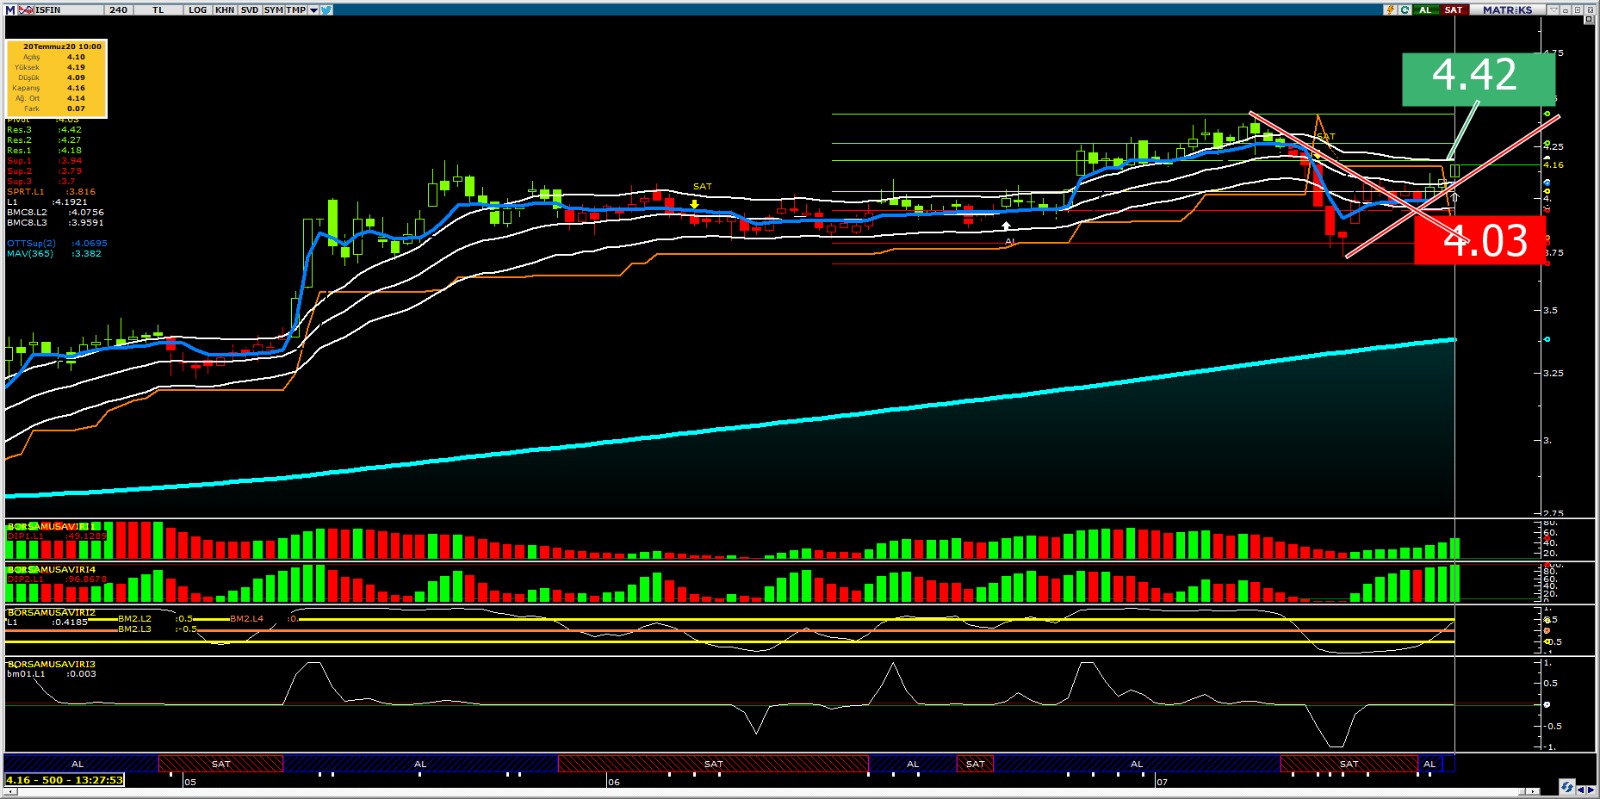Toggle the KHN option in toolbar
Viewport: 1600px width, 799px height.
(225, 10)
